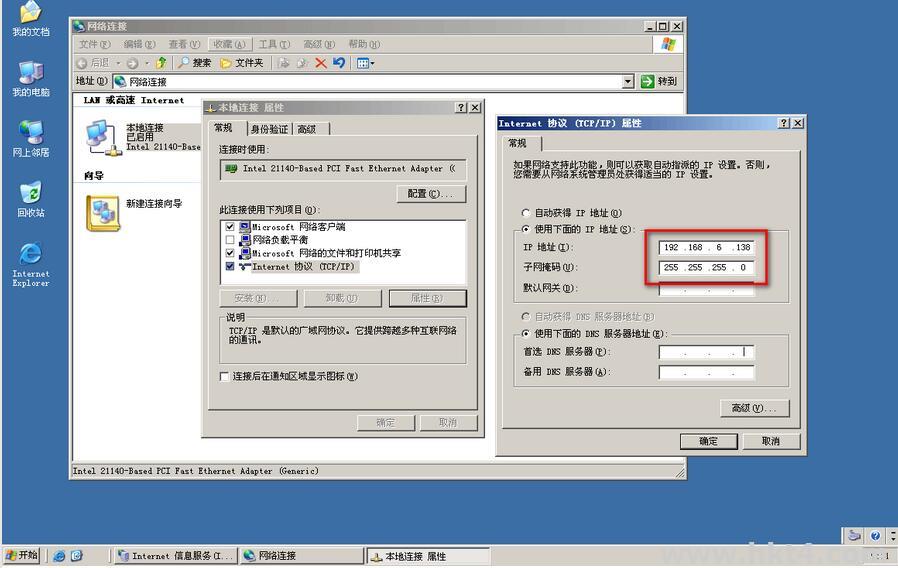This screenshot has width=898, height=568.
Task: Switch to 网络连接 taskbar button
Action: [x=301, y=555]
